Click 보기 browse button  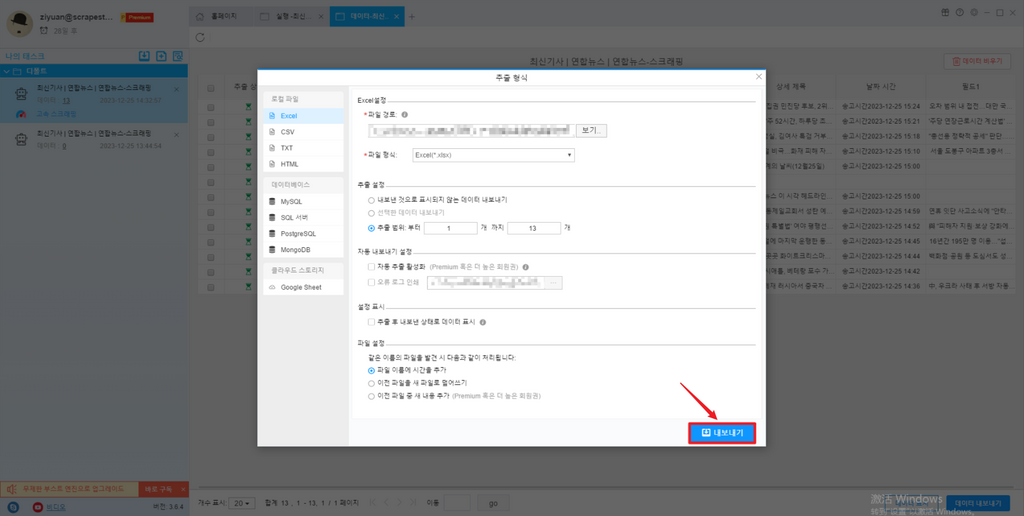(591, 131)
